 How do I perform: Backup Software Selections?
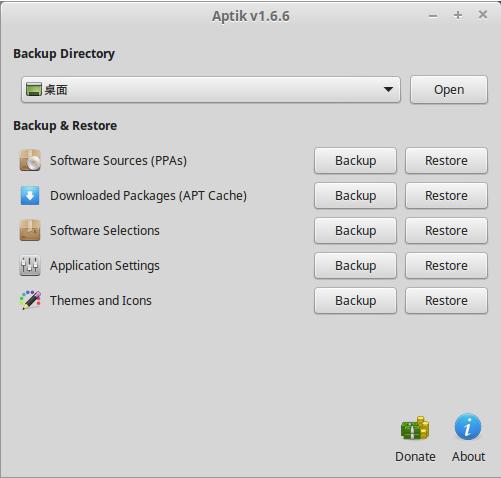point(355,230)
